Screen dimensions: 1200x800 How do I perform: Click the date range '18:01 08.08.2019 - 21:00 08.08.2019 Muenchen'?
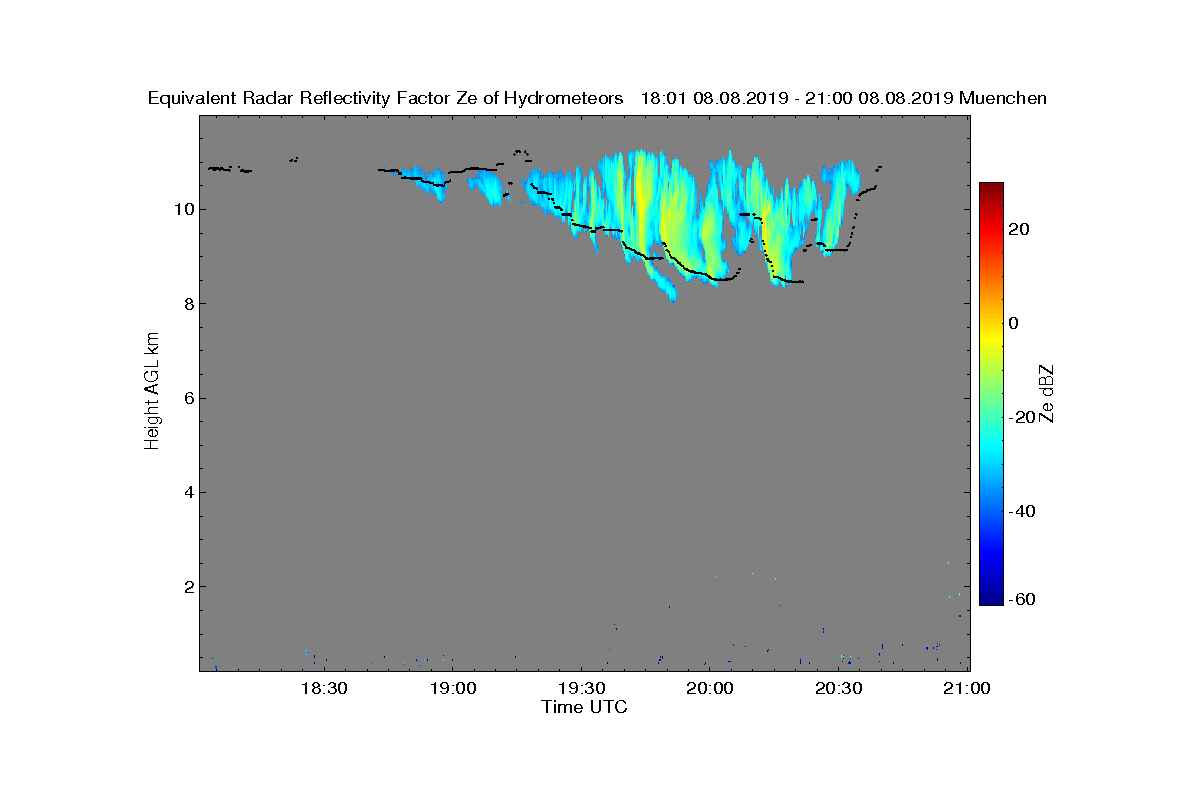[x=844, y=98]
